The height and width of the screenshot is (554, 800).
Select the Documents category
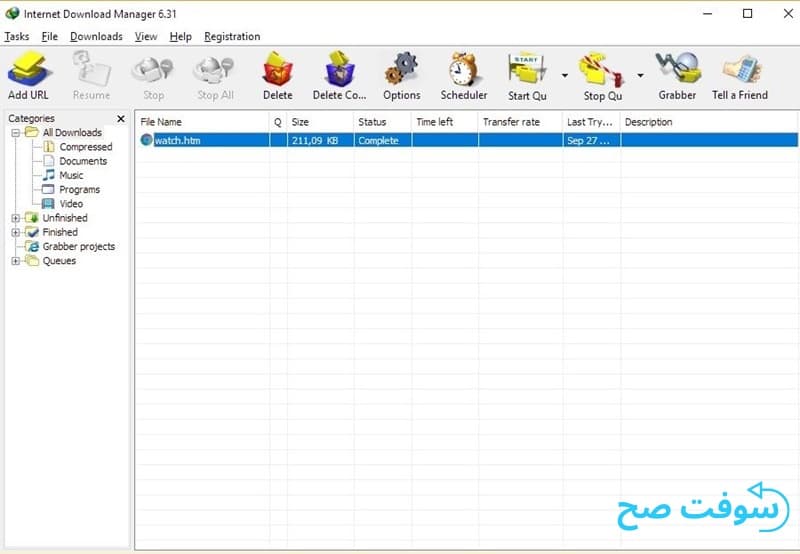point(83,161)
